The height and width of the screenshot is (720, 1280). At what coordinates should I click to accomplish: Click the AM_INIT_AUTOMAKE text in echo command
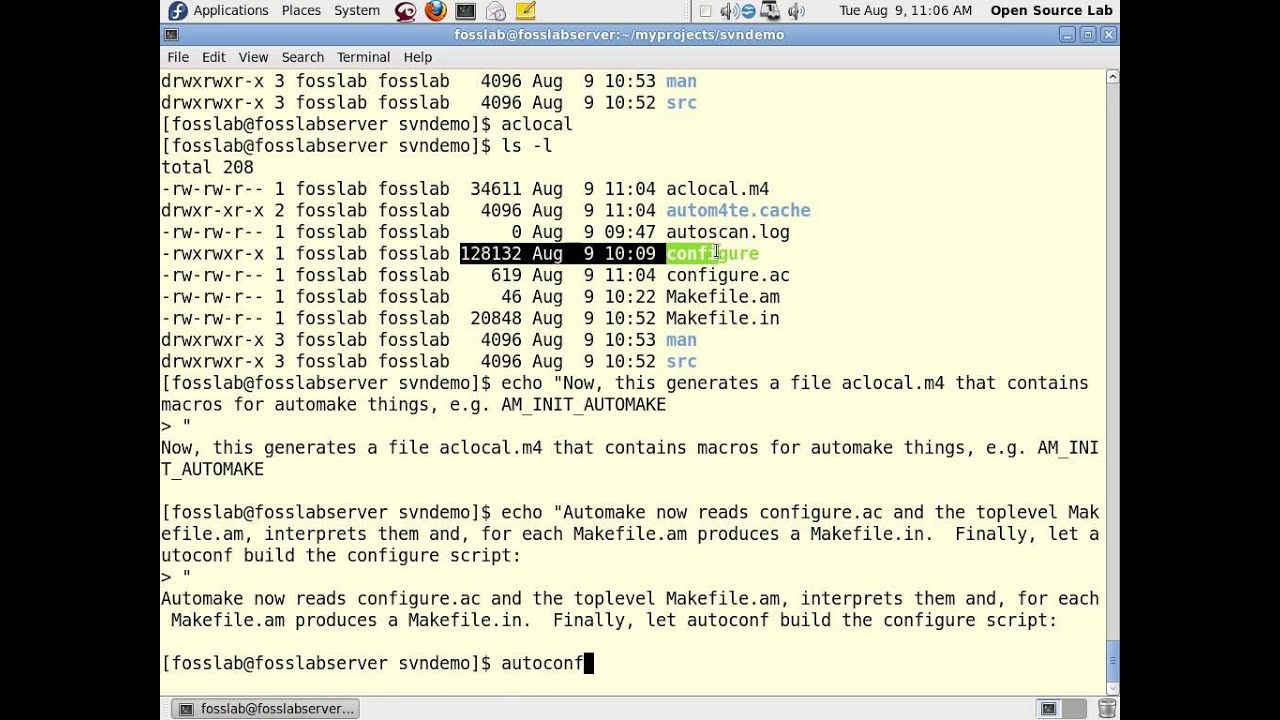(584, 405)
